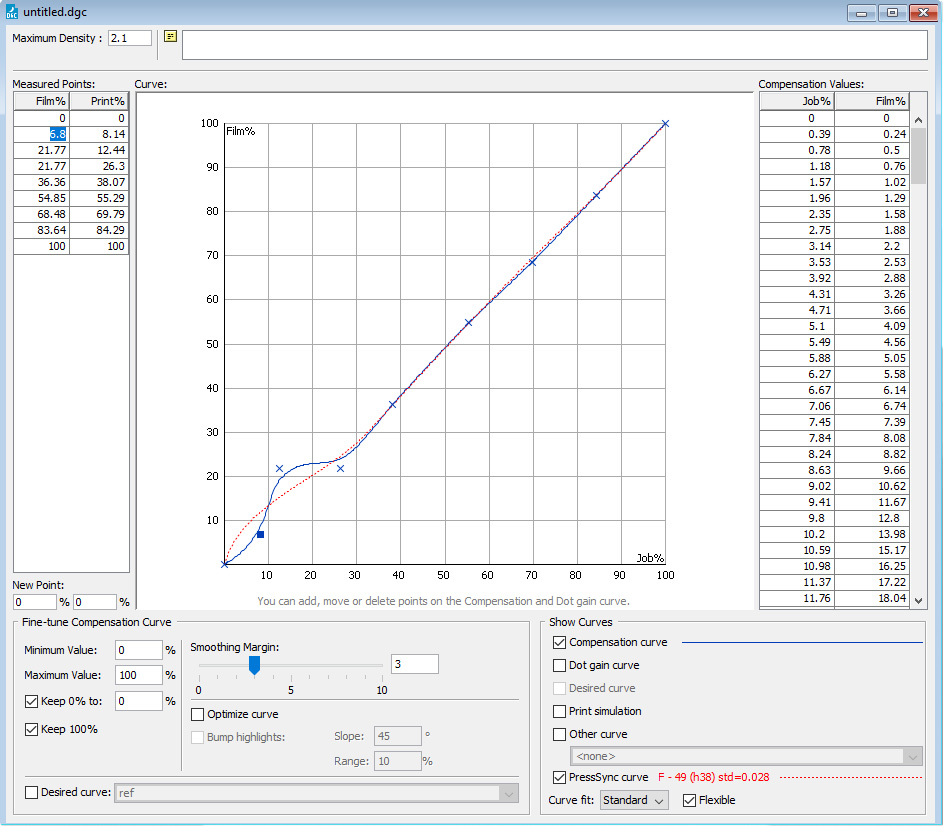Turn on Print simulation curve display
Screen dimensions: 943x826
(560, 711)
